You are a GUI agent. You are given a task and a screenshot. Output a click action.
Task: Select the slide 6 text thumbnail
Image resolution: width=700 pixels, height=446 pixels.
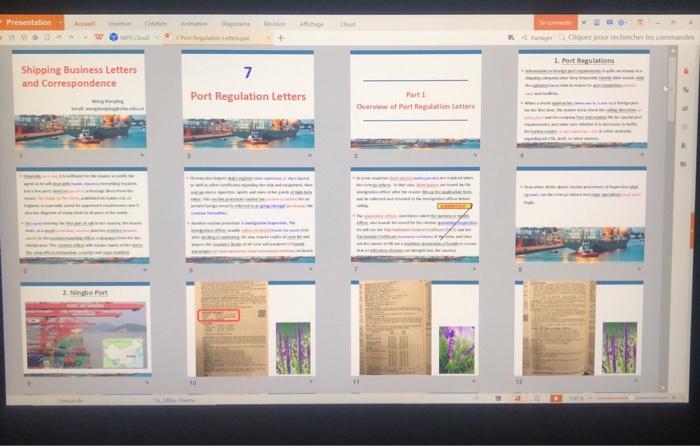coord(250,215)
